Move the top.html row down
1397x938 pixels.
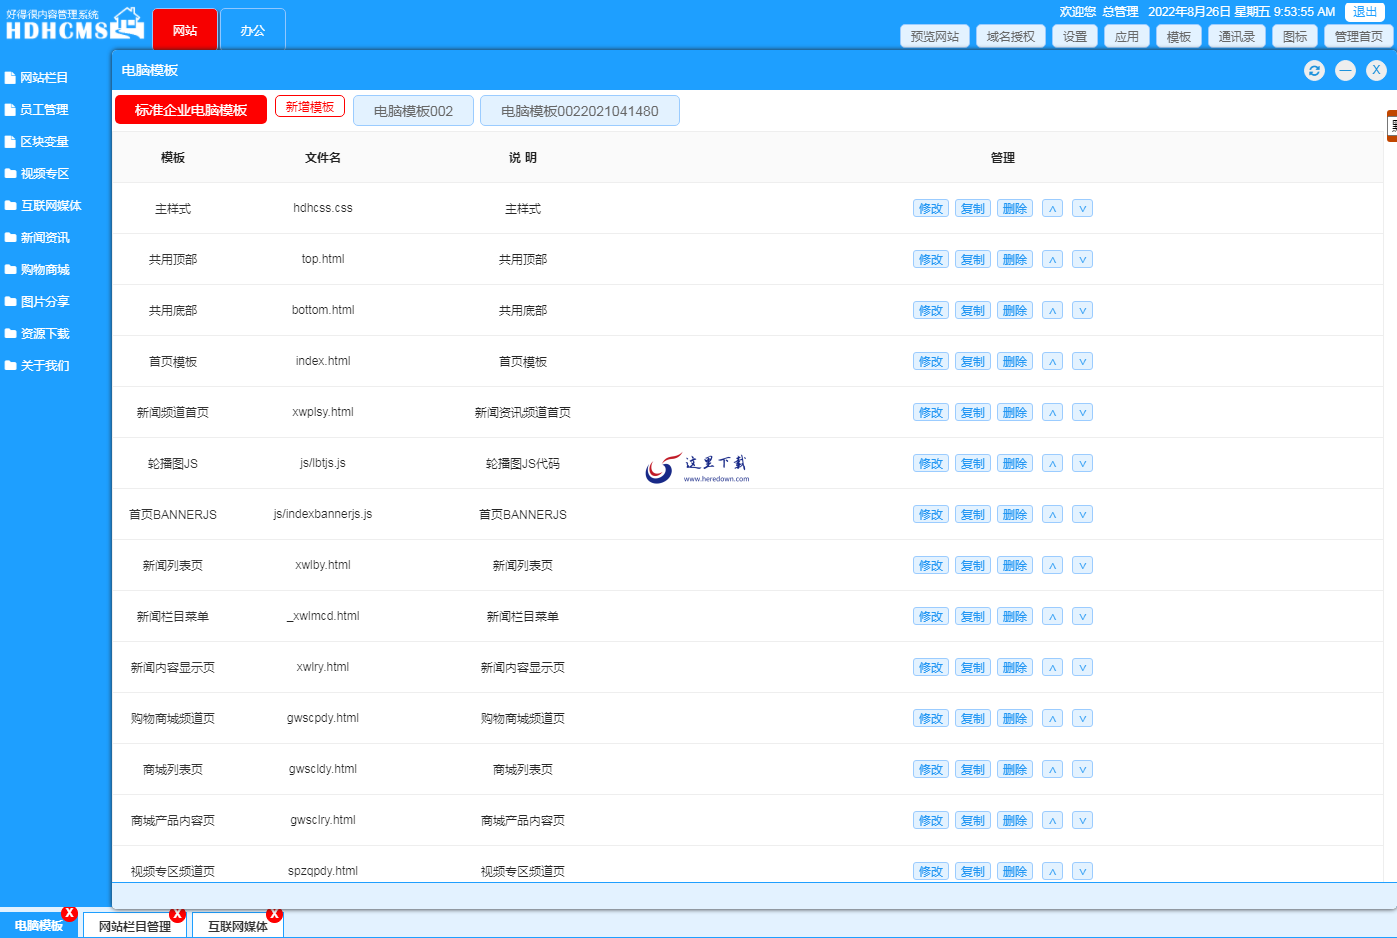click(x=1082, y=259)
